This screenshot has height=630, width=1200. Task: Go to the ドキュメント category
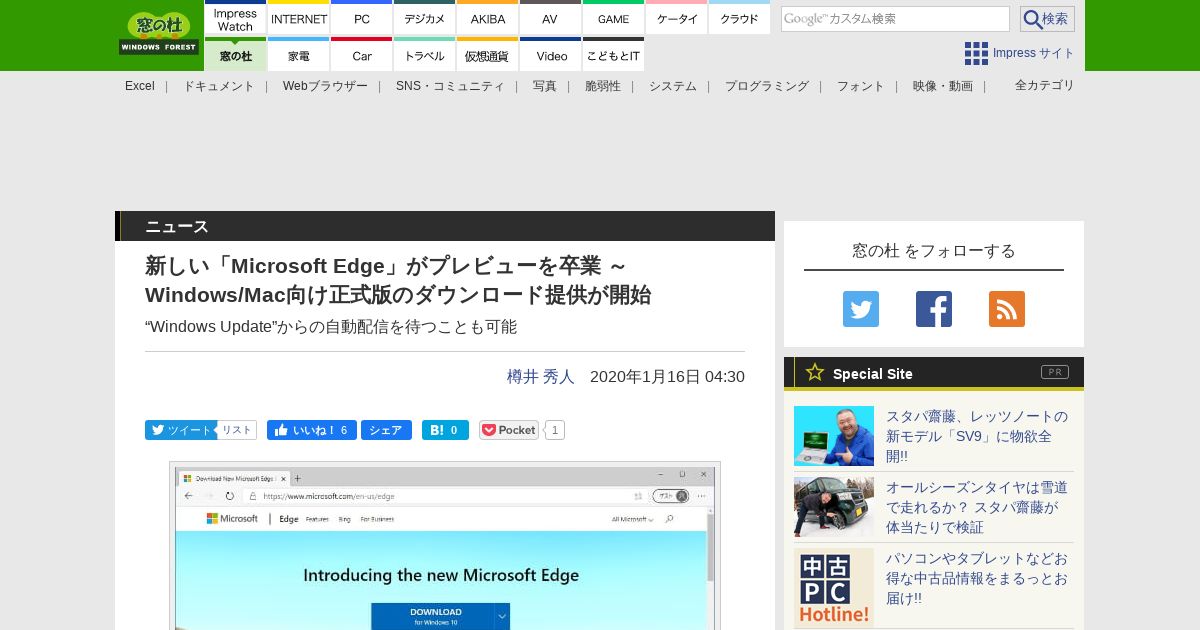[x=219, y=86]
